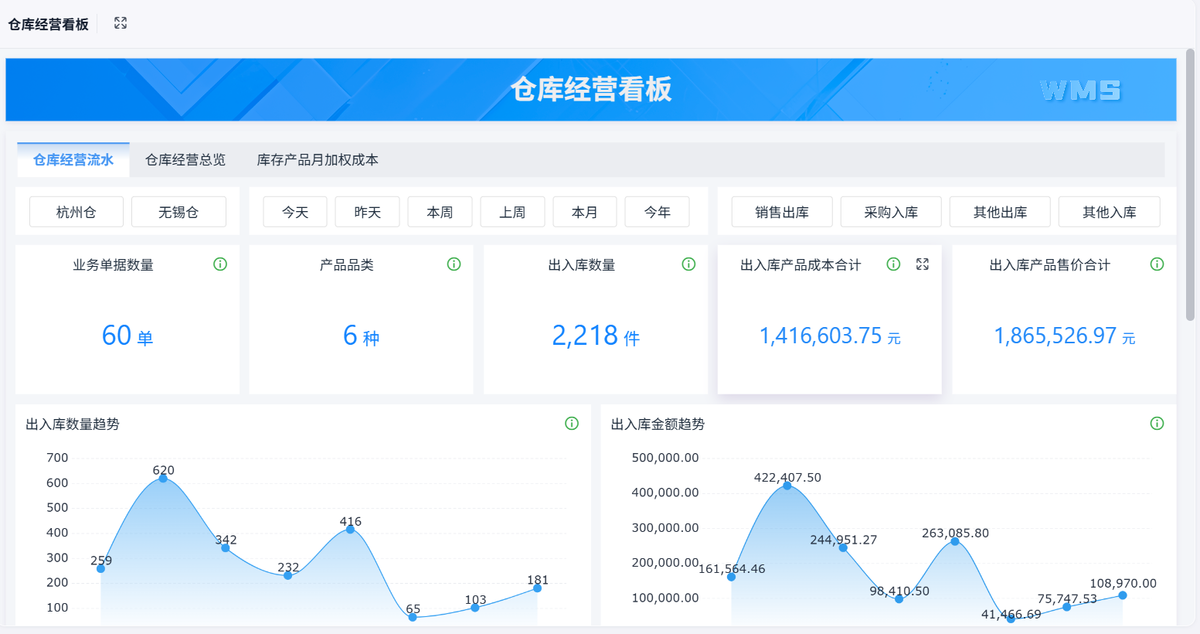Show info icon on 产品品类 card
The image size is (1200, 634).
click(x=454, y=264)
